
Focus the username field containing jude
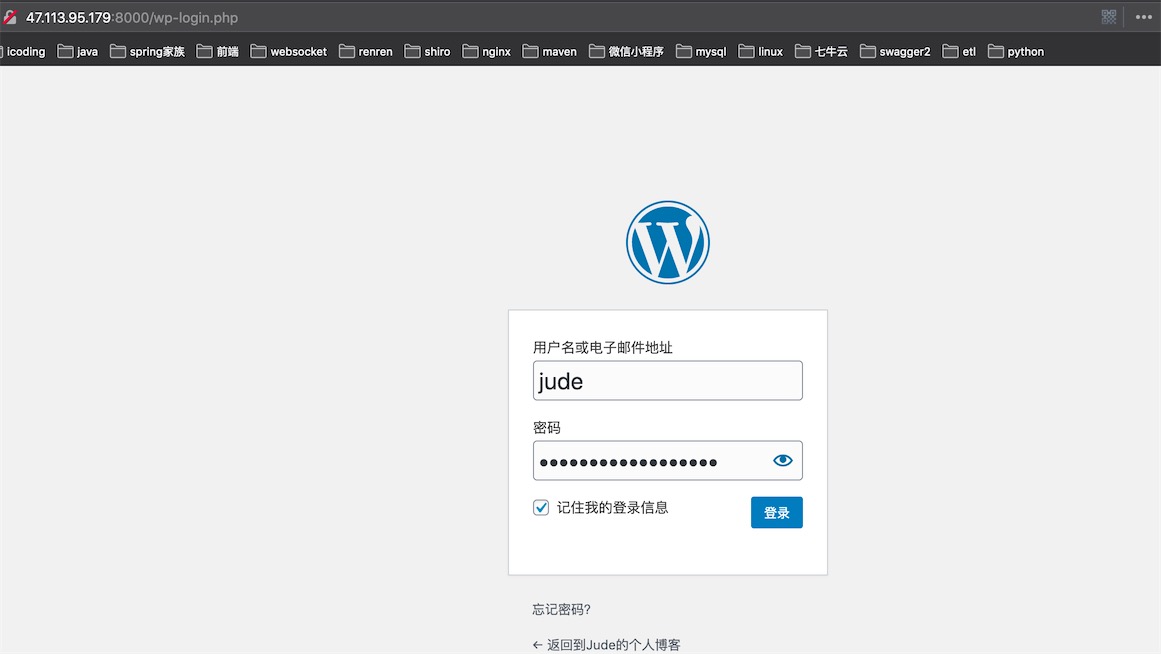click(667, 381)
